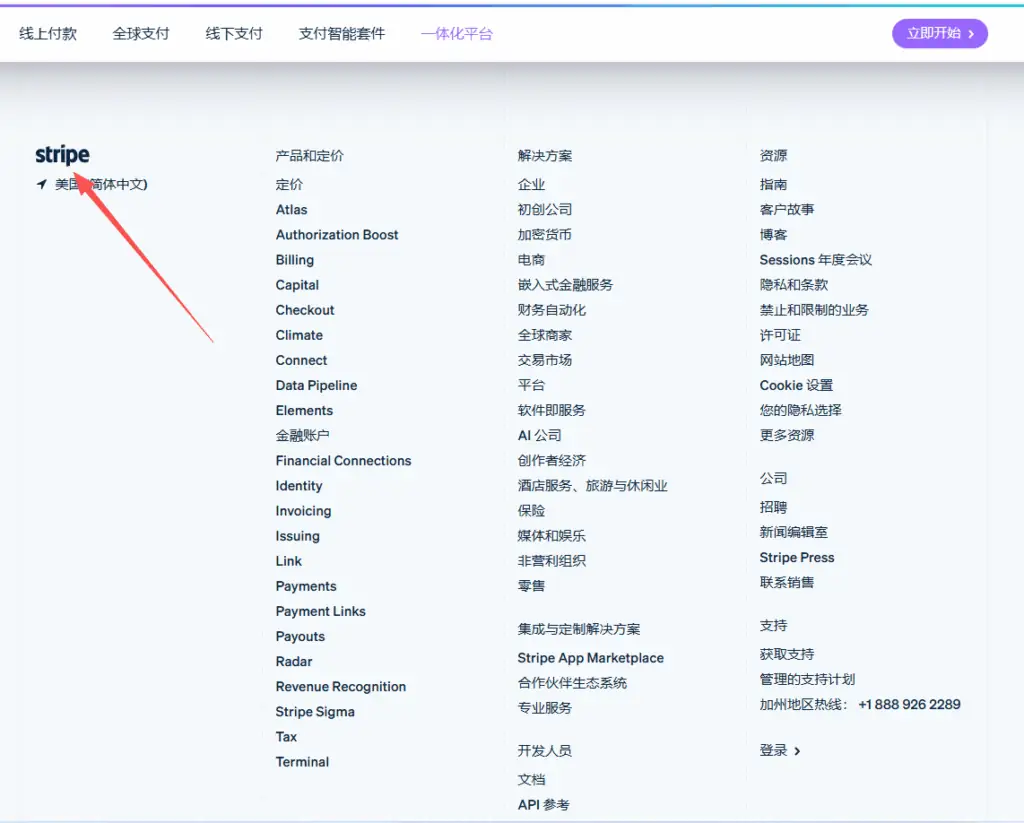Image resolution: width=1024 pixels, height=823 pixels.
Task: Select the 全球支付 navigation tab
Action: point(141,33)
